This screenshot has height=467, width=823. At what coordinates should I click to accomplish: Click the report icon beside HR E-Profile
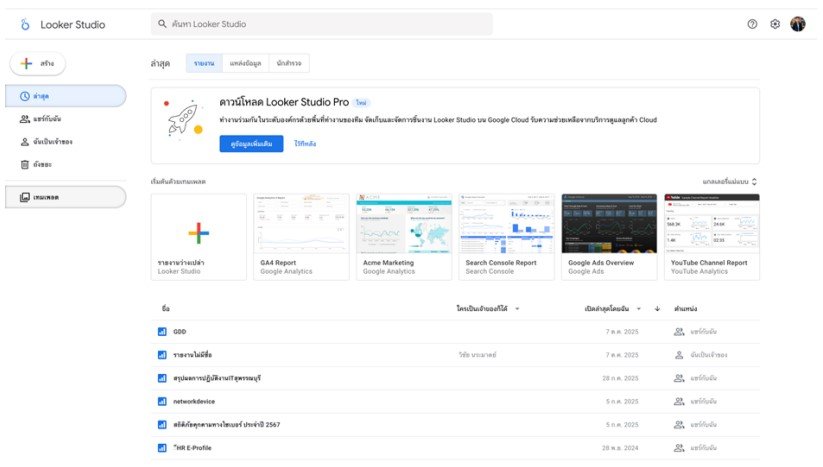pyautogui.click(x=161, y=448)
